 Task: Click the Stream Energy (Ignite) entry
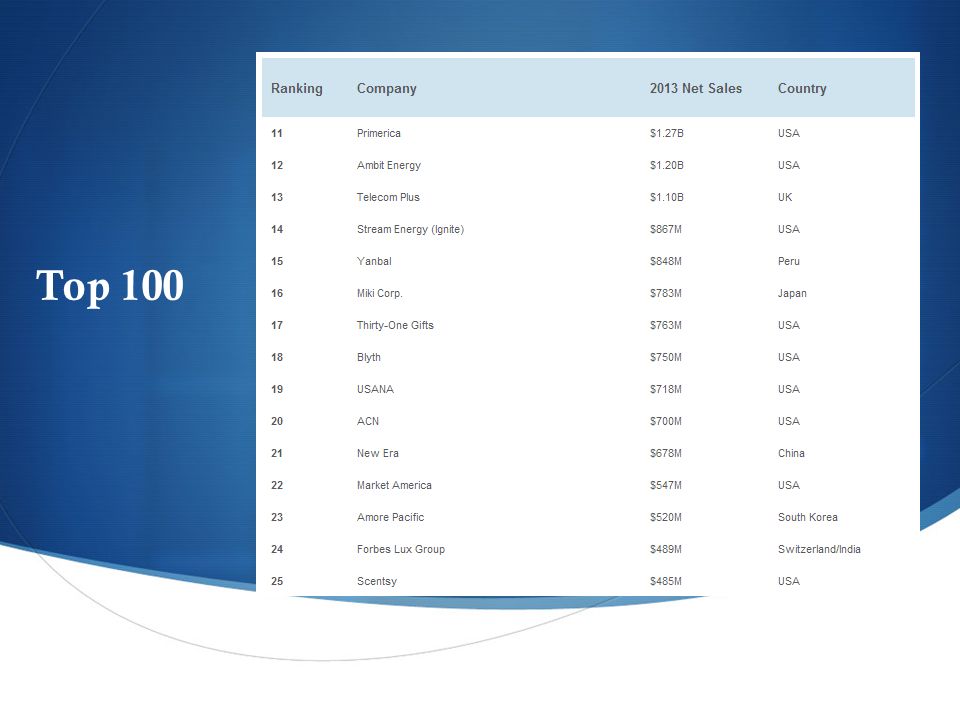pyautogui.click(x=410, y=230)
